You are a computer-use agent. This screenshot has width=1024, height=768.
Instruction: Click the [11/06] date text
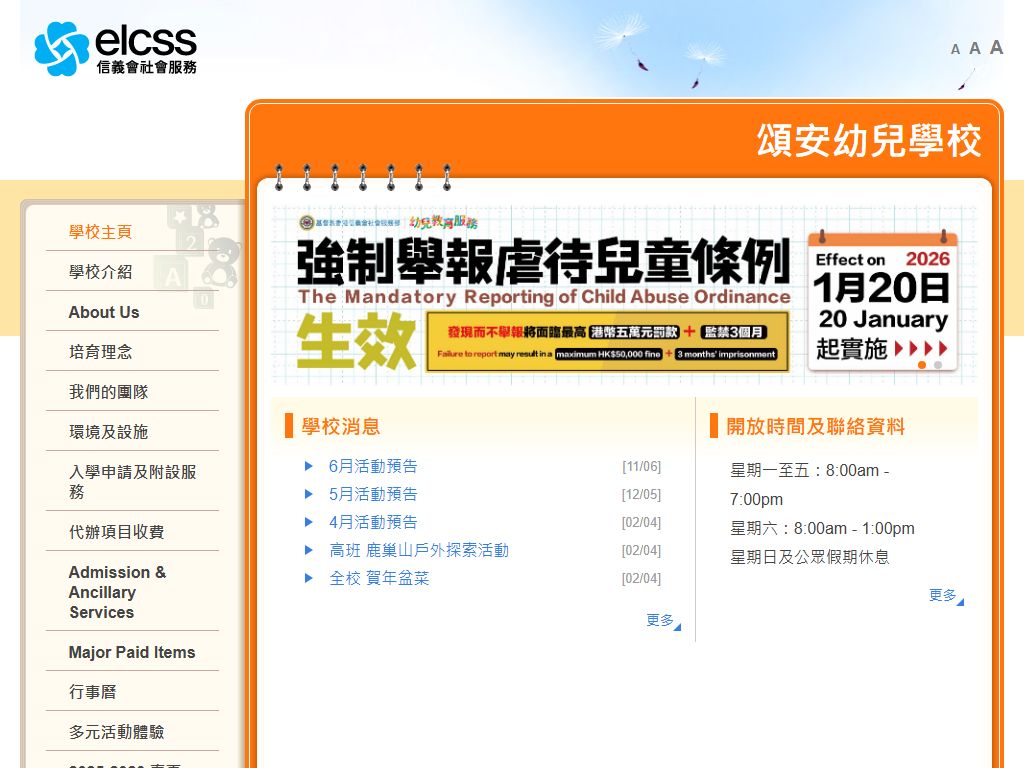tap(641, 466)
